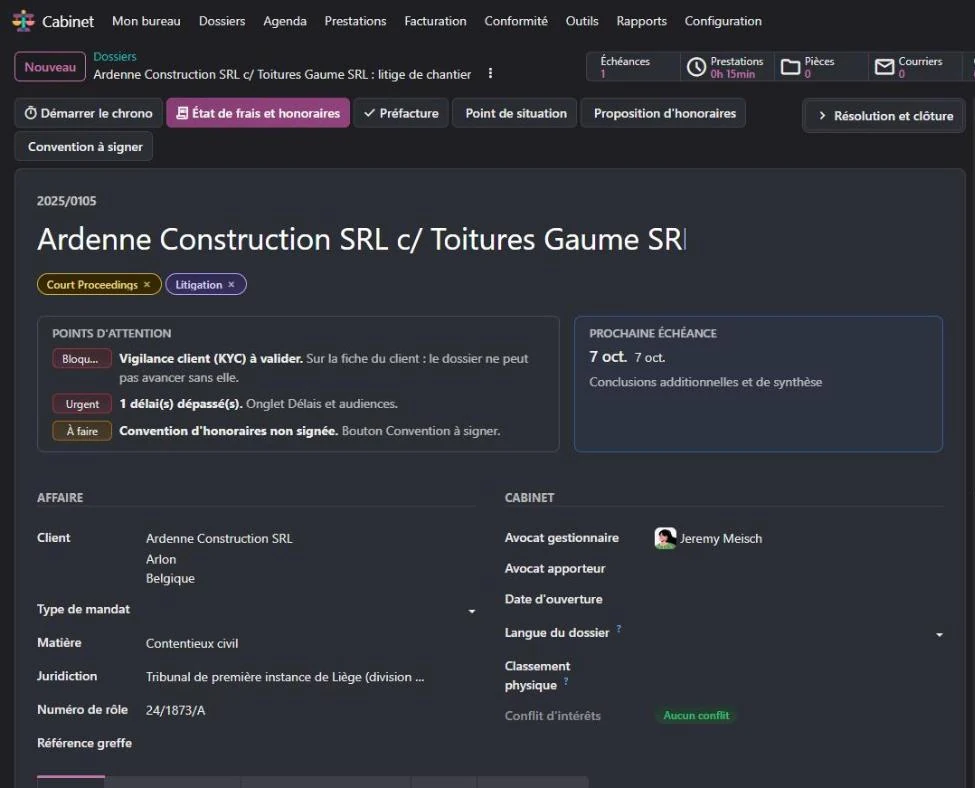Click the Cabinet app logo icon
The image size is (975, 788).
[x=24, y=21]
